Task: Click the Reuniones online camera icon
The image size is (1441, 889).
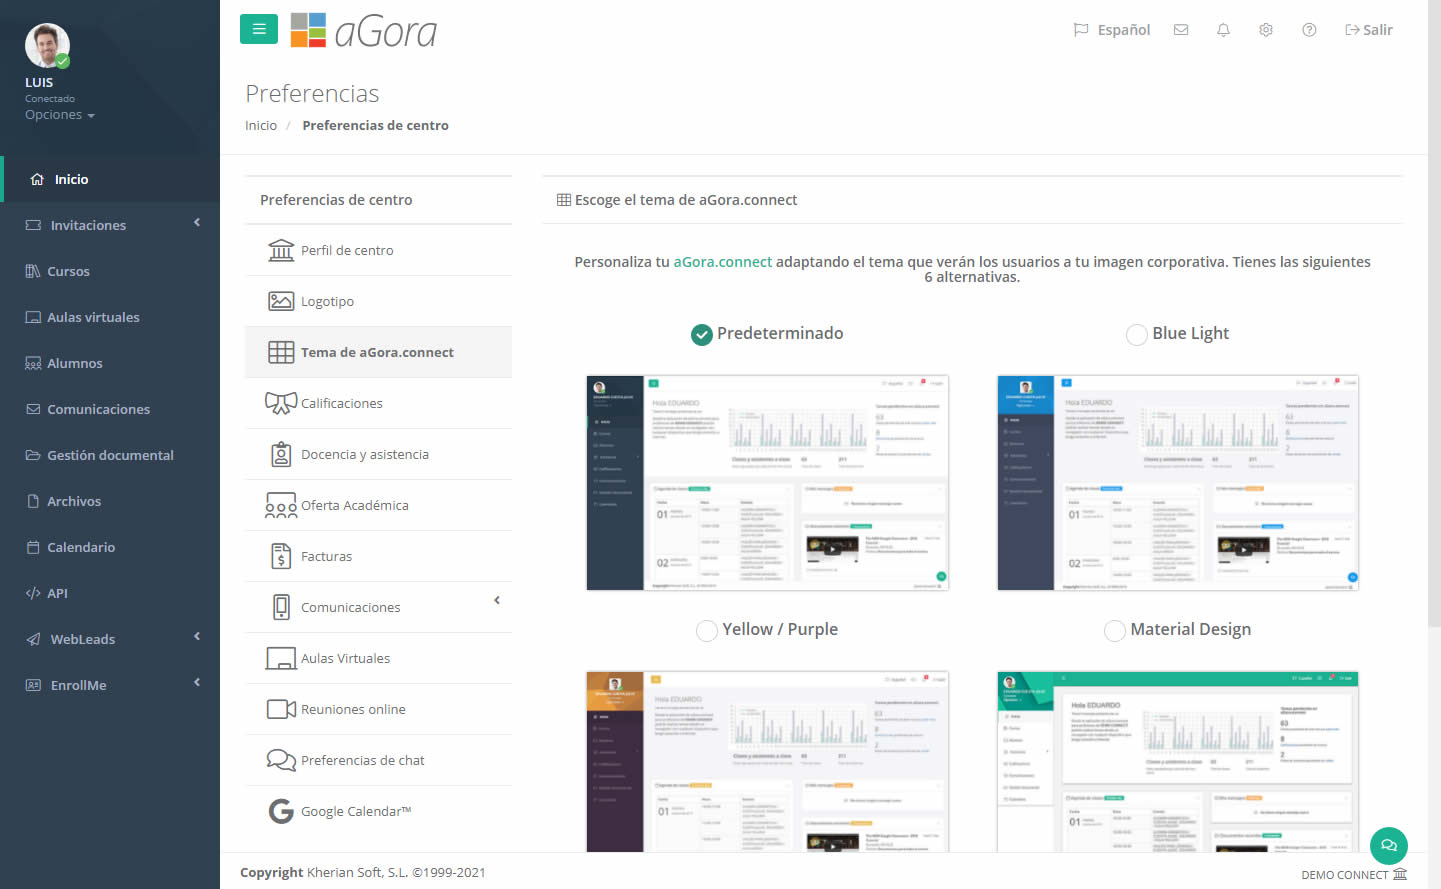Action: [281, 709]
